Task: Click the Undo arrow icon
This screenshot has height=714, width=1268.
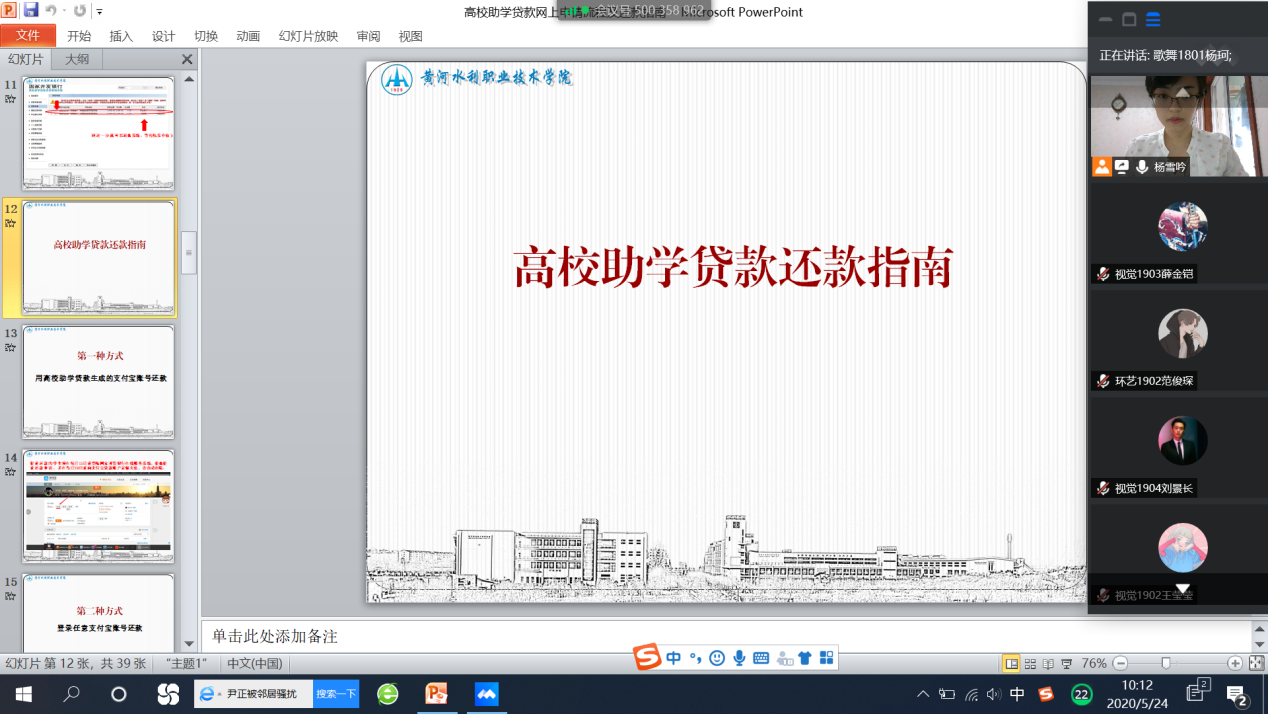Action: pos(50,11)
